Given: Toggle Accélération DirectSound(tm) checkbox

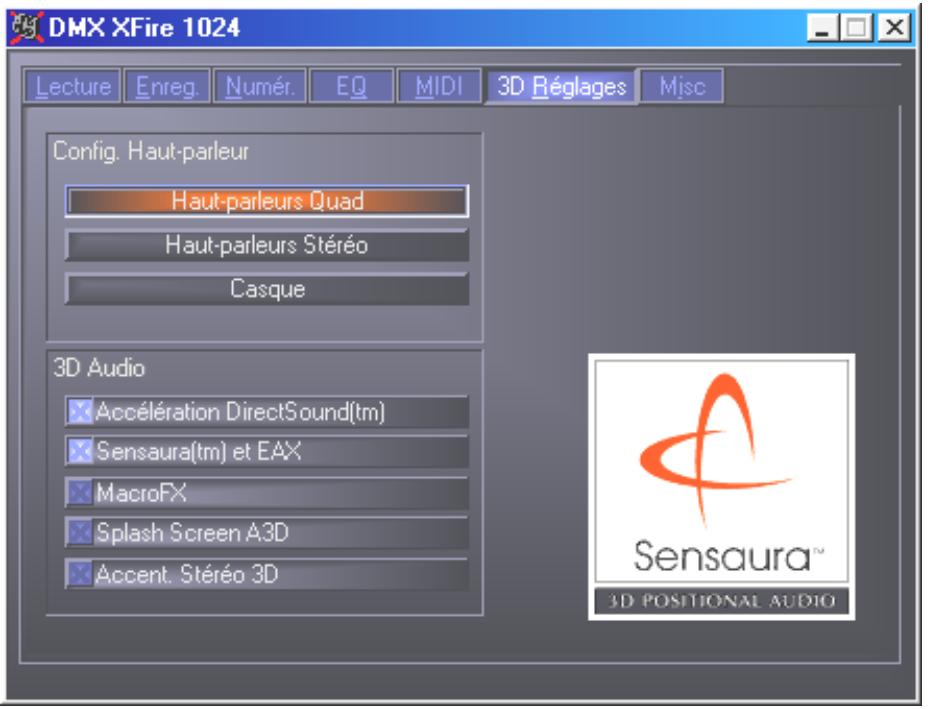Looking at the screenshot, I should pos(80,411).
